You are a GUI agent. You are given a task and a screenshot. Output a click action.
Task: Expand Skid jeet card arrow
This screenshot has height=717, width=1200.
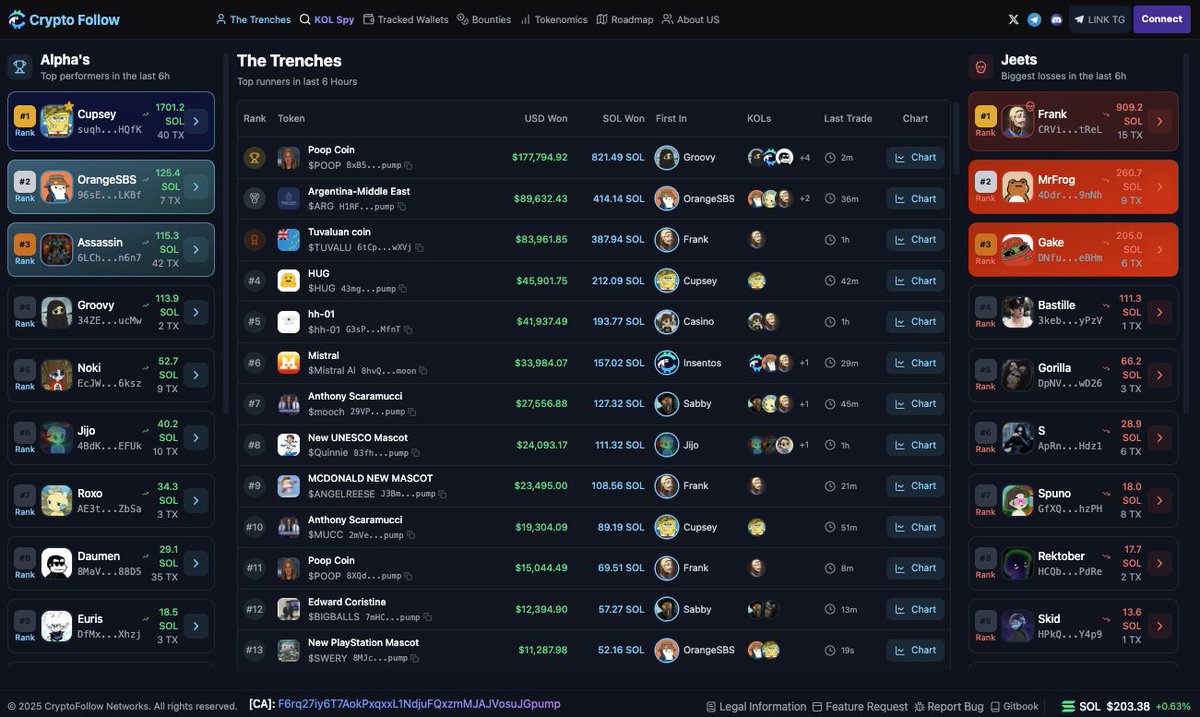[1160, 626]
